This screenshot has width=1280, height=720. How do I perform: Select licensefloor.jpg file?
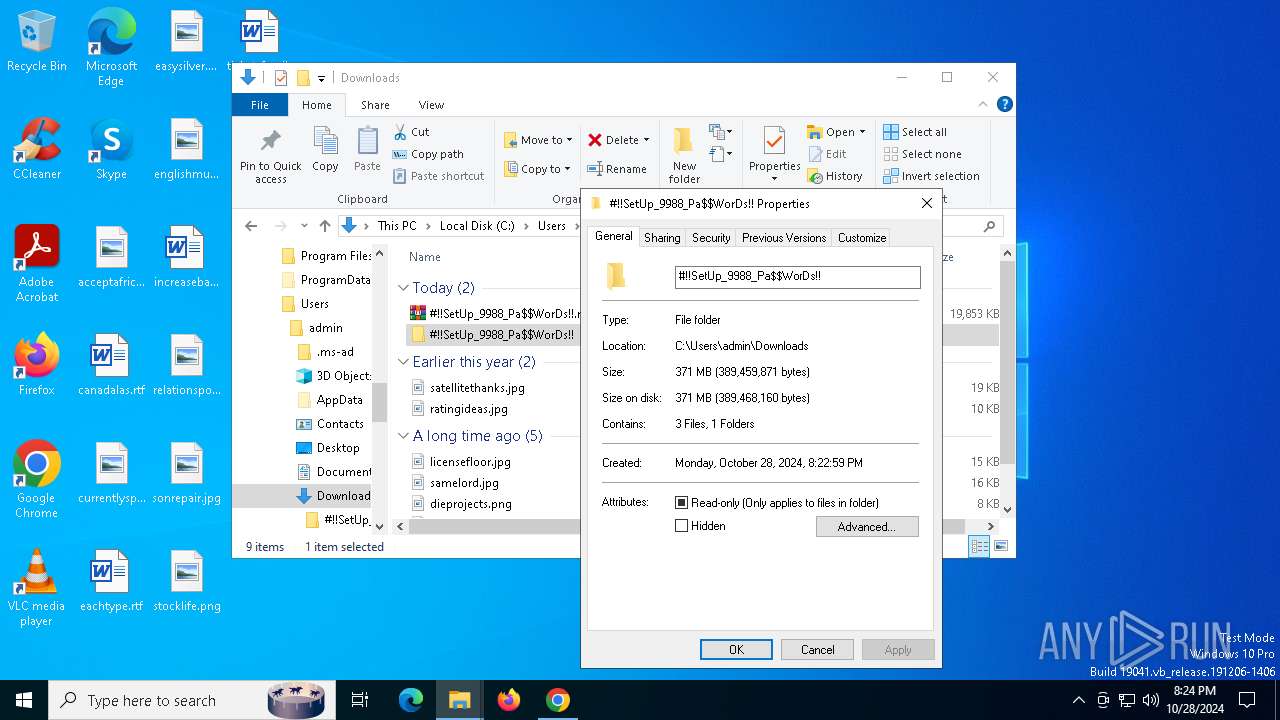point(470,462)
